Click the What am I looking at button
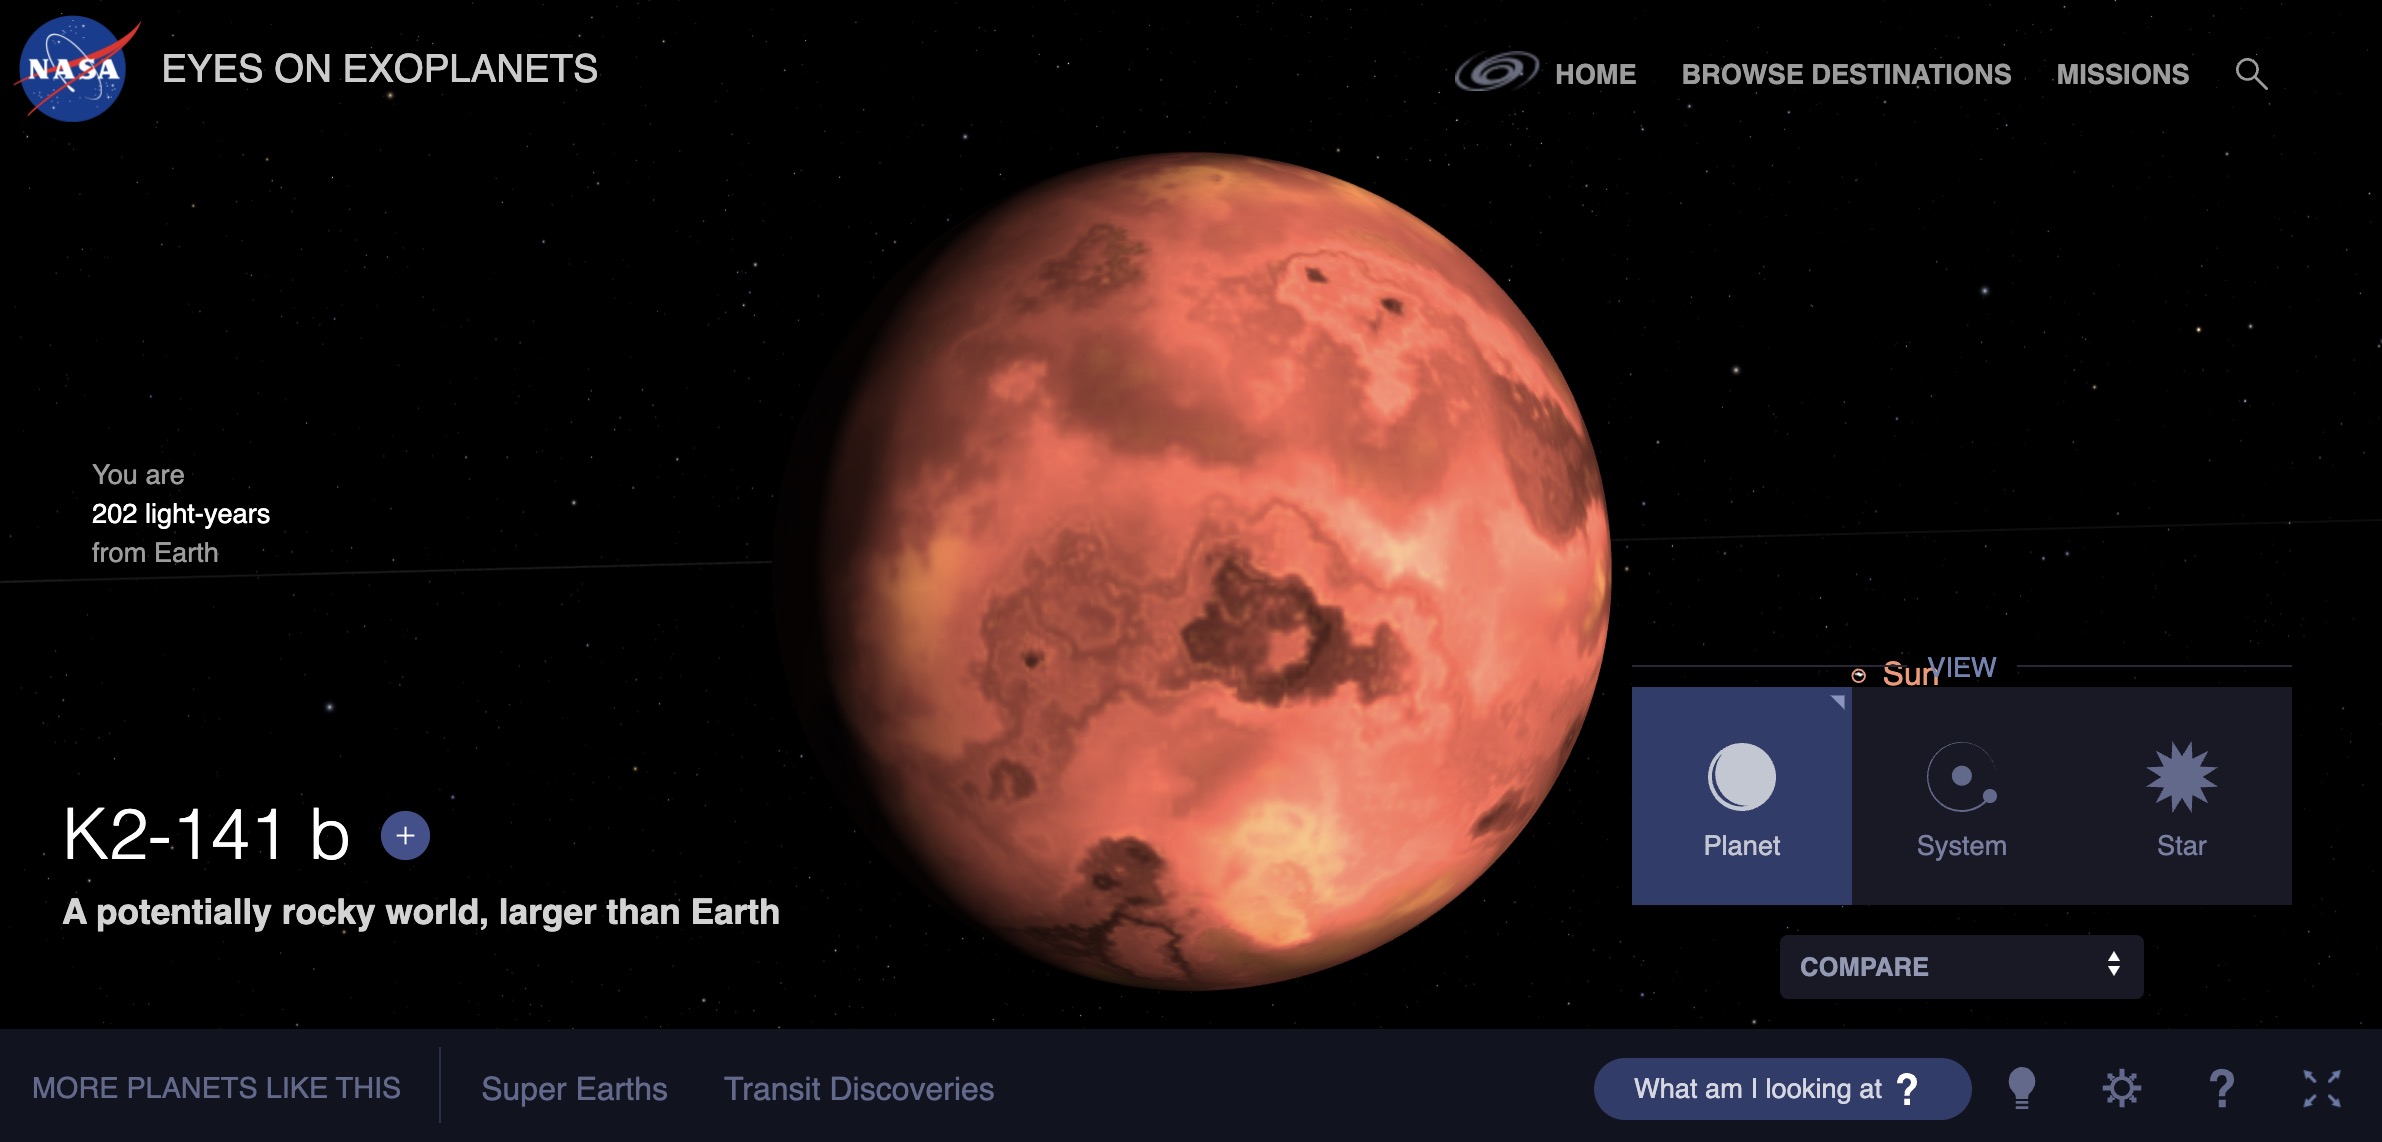This screenshot has width=2382, height=1142. point(1782,1088)
